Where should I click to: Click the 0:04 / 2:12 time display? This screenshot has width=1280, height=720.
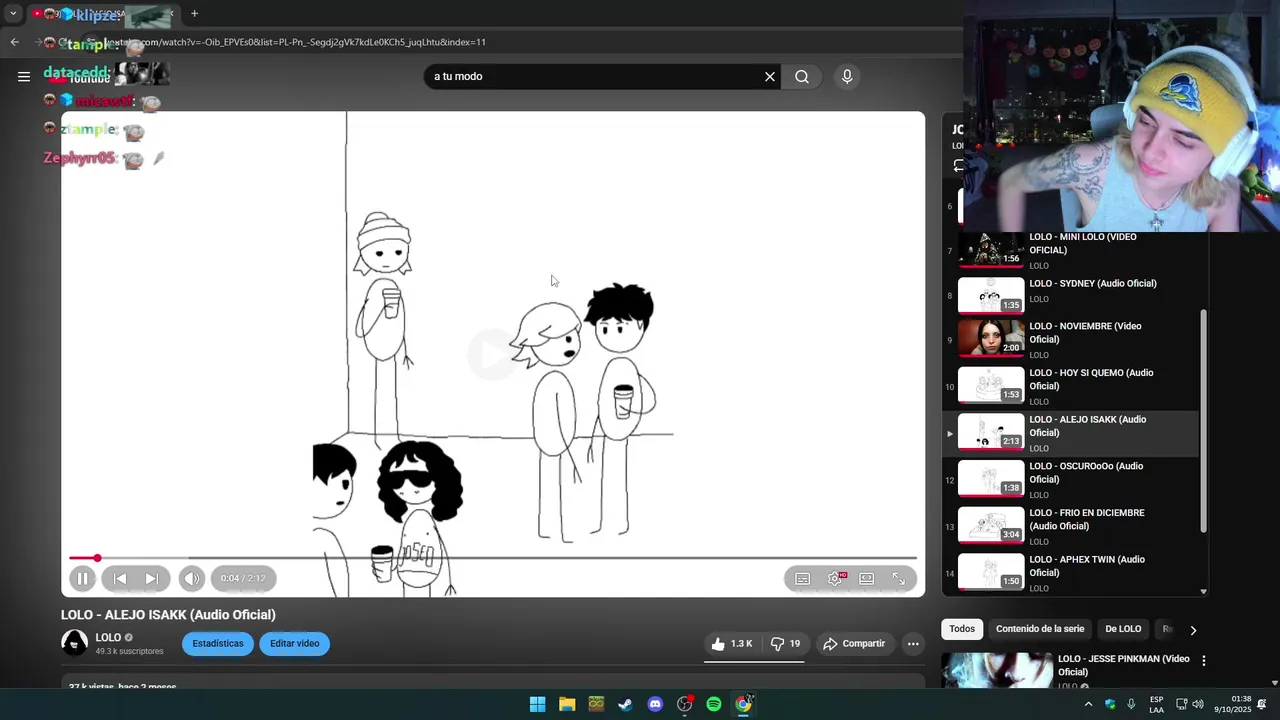point(243,578)
